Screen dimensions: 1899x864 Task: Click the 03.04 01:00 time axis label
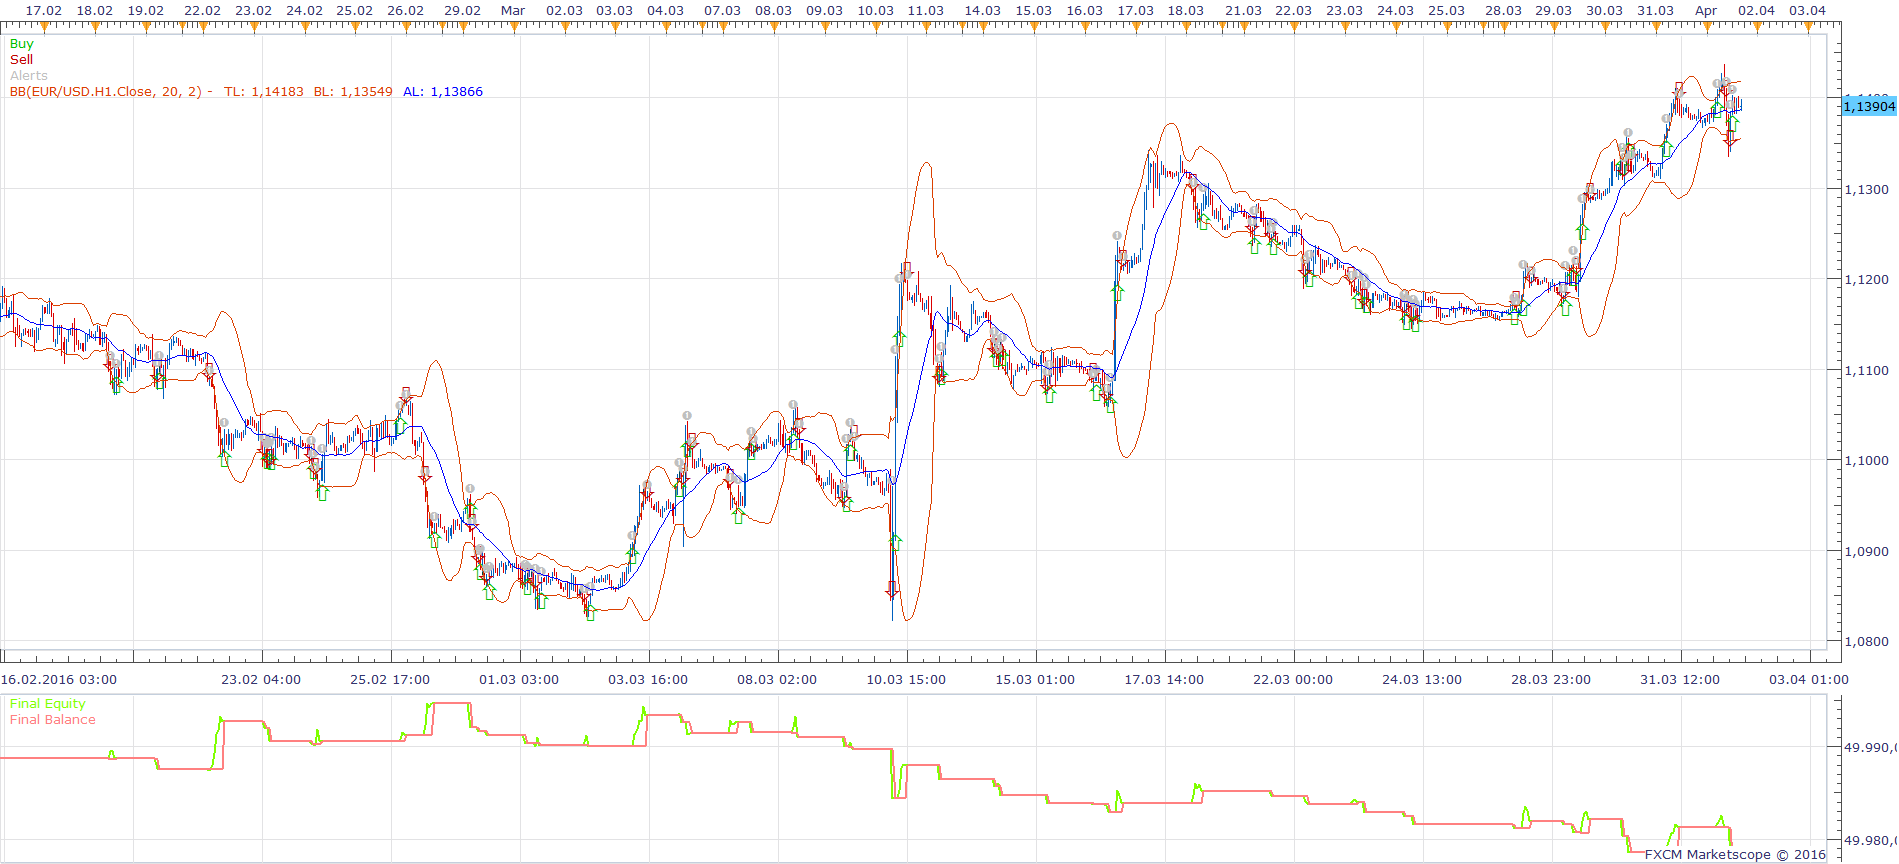(x=1809, y=680)
